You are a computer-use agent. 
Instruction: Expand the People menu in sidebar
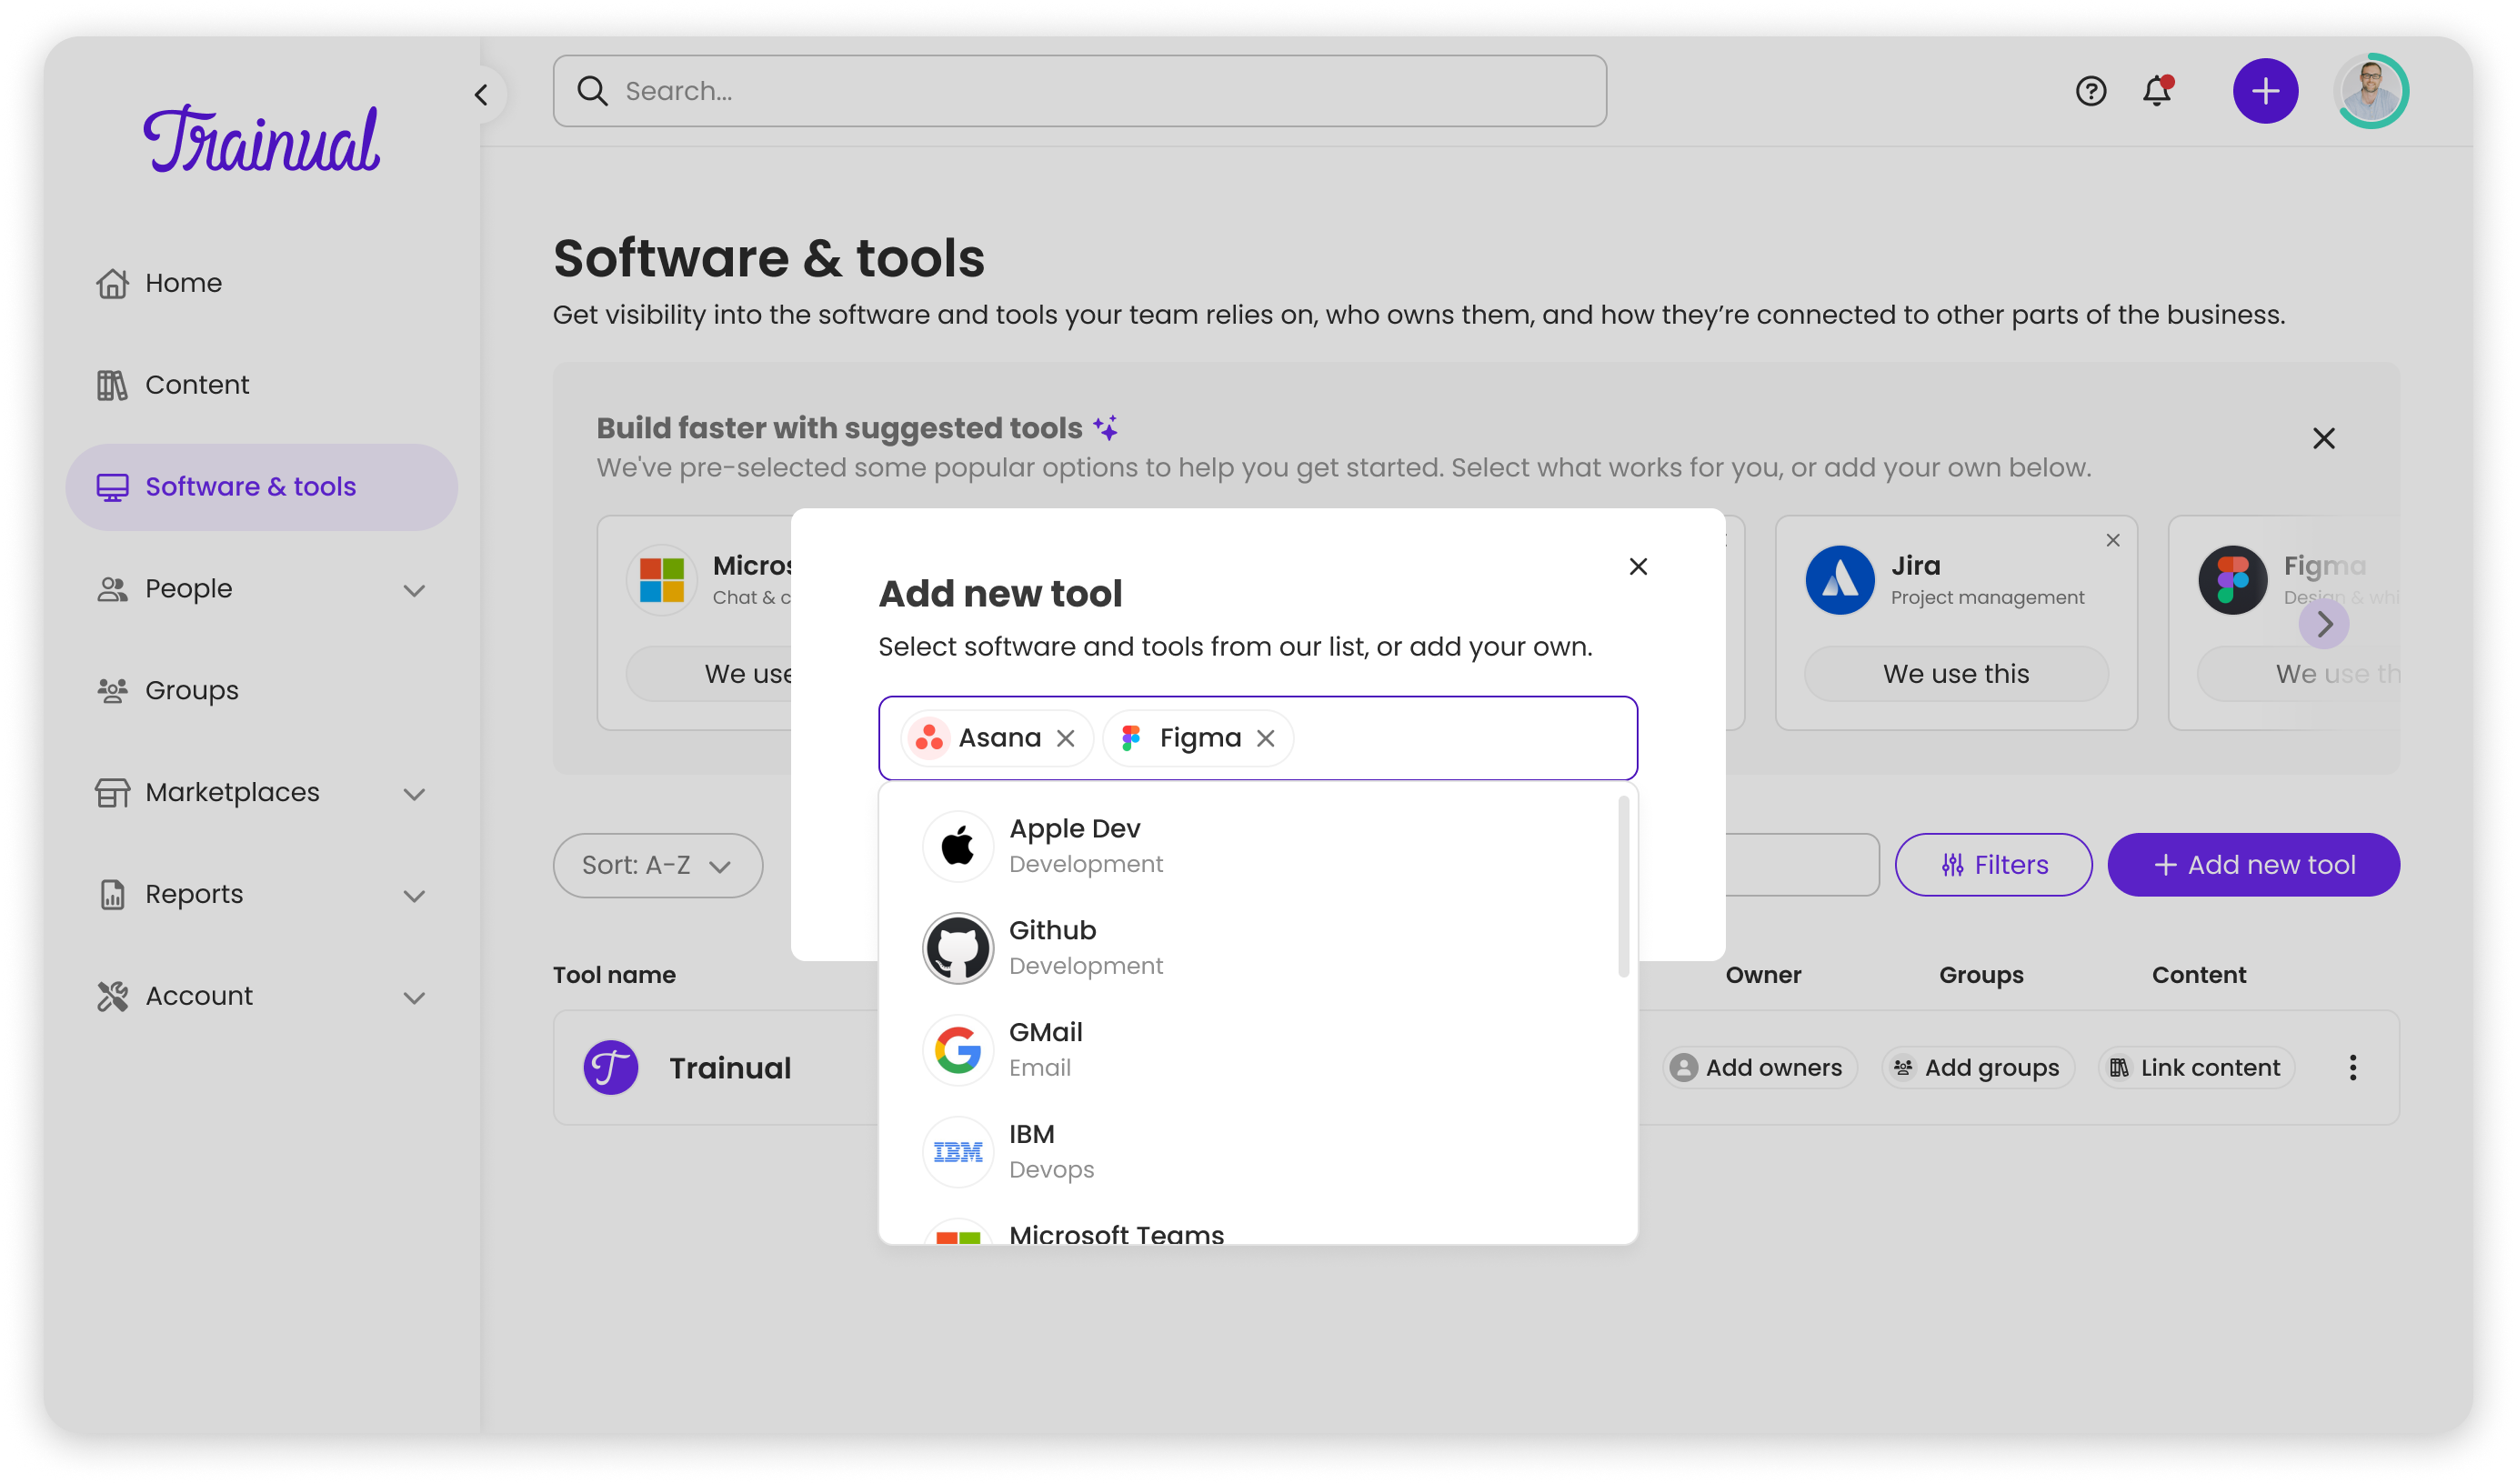coord(414,590)
